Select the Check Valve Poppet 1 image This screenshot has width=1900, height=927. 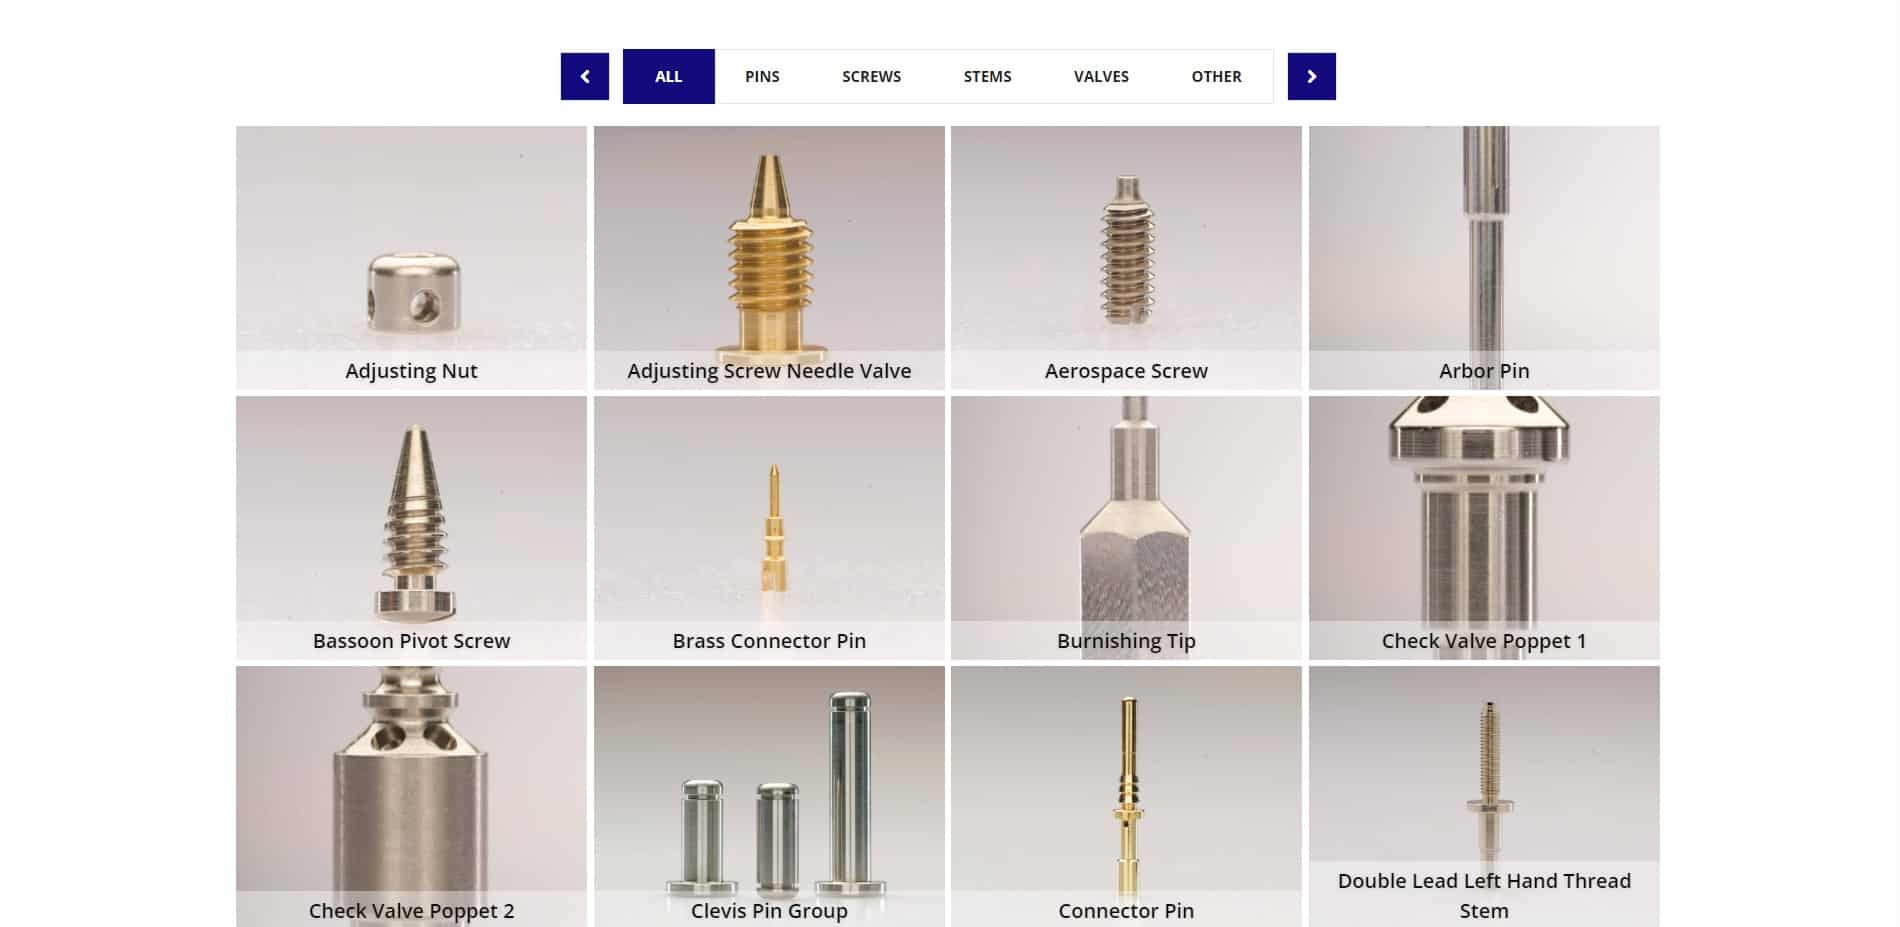pos(1484,528)
